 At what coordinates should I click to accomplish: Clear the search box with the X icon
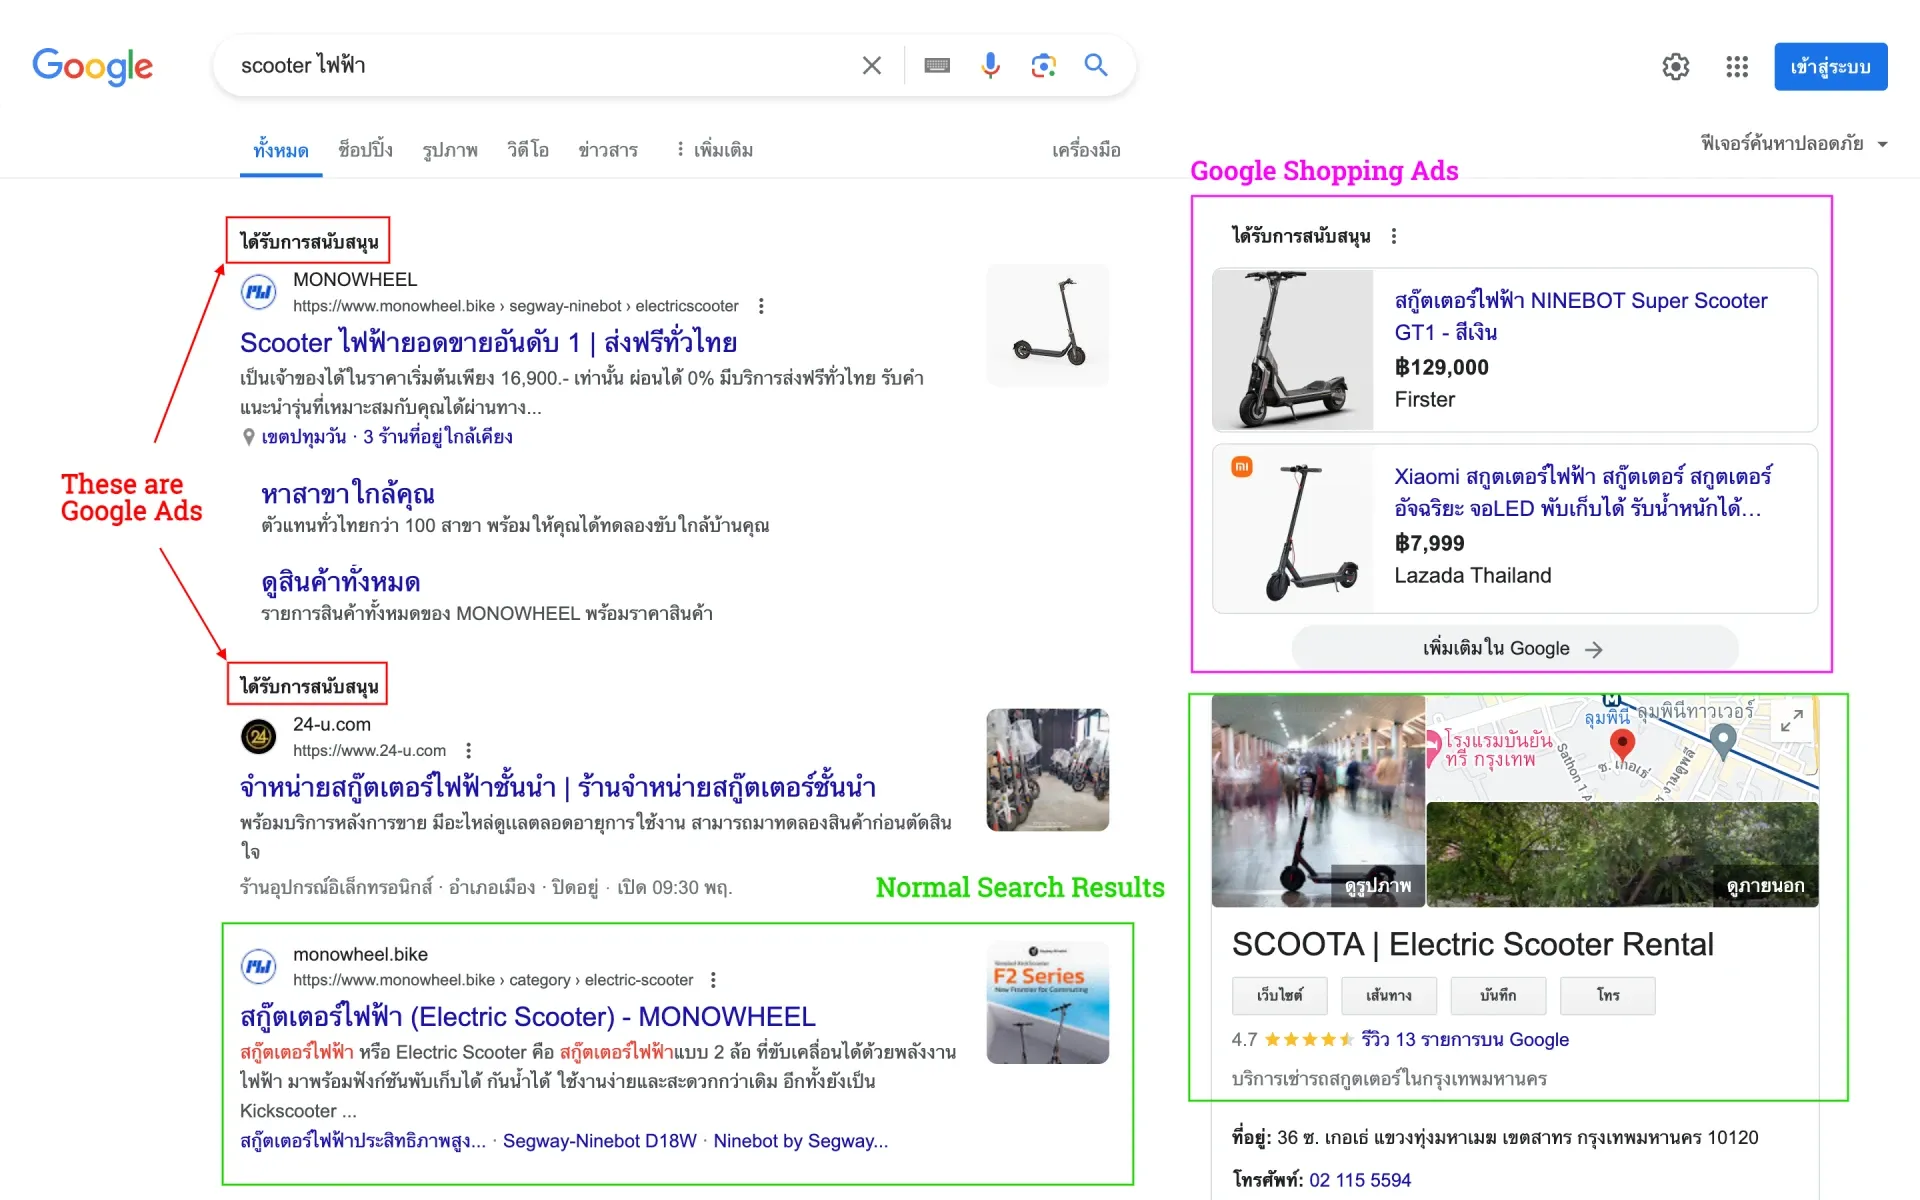[x=871, y=66]
